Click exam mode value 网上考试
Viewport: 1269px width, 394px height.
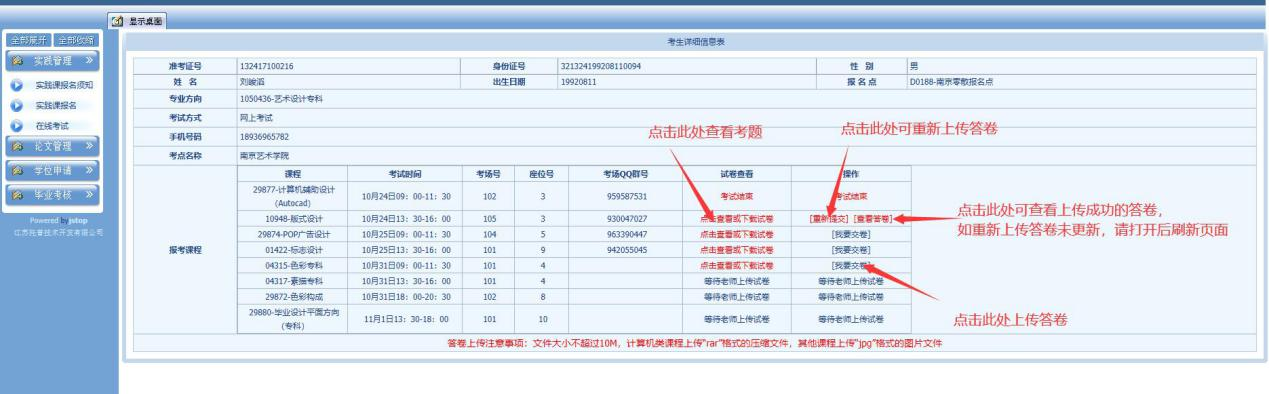(256, 118)
